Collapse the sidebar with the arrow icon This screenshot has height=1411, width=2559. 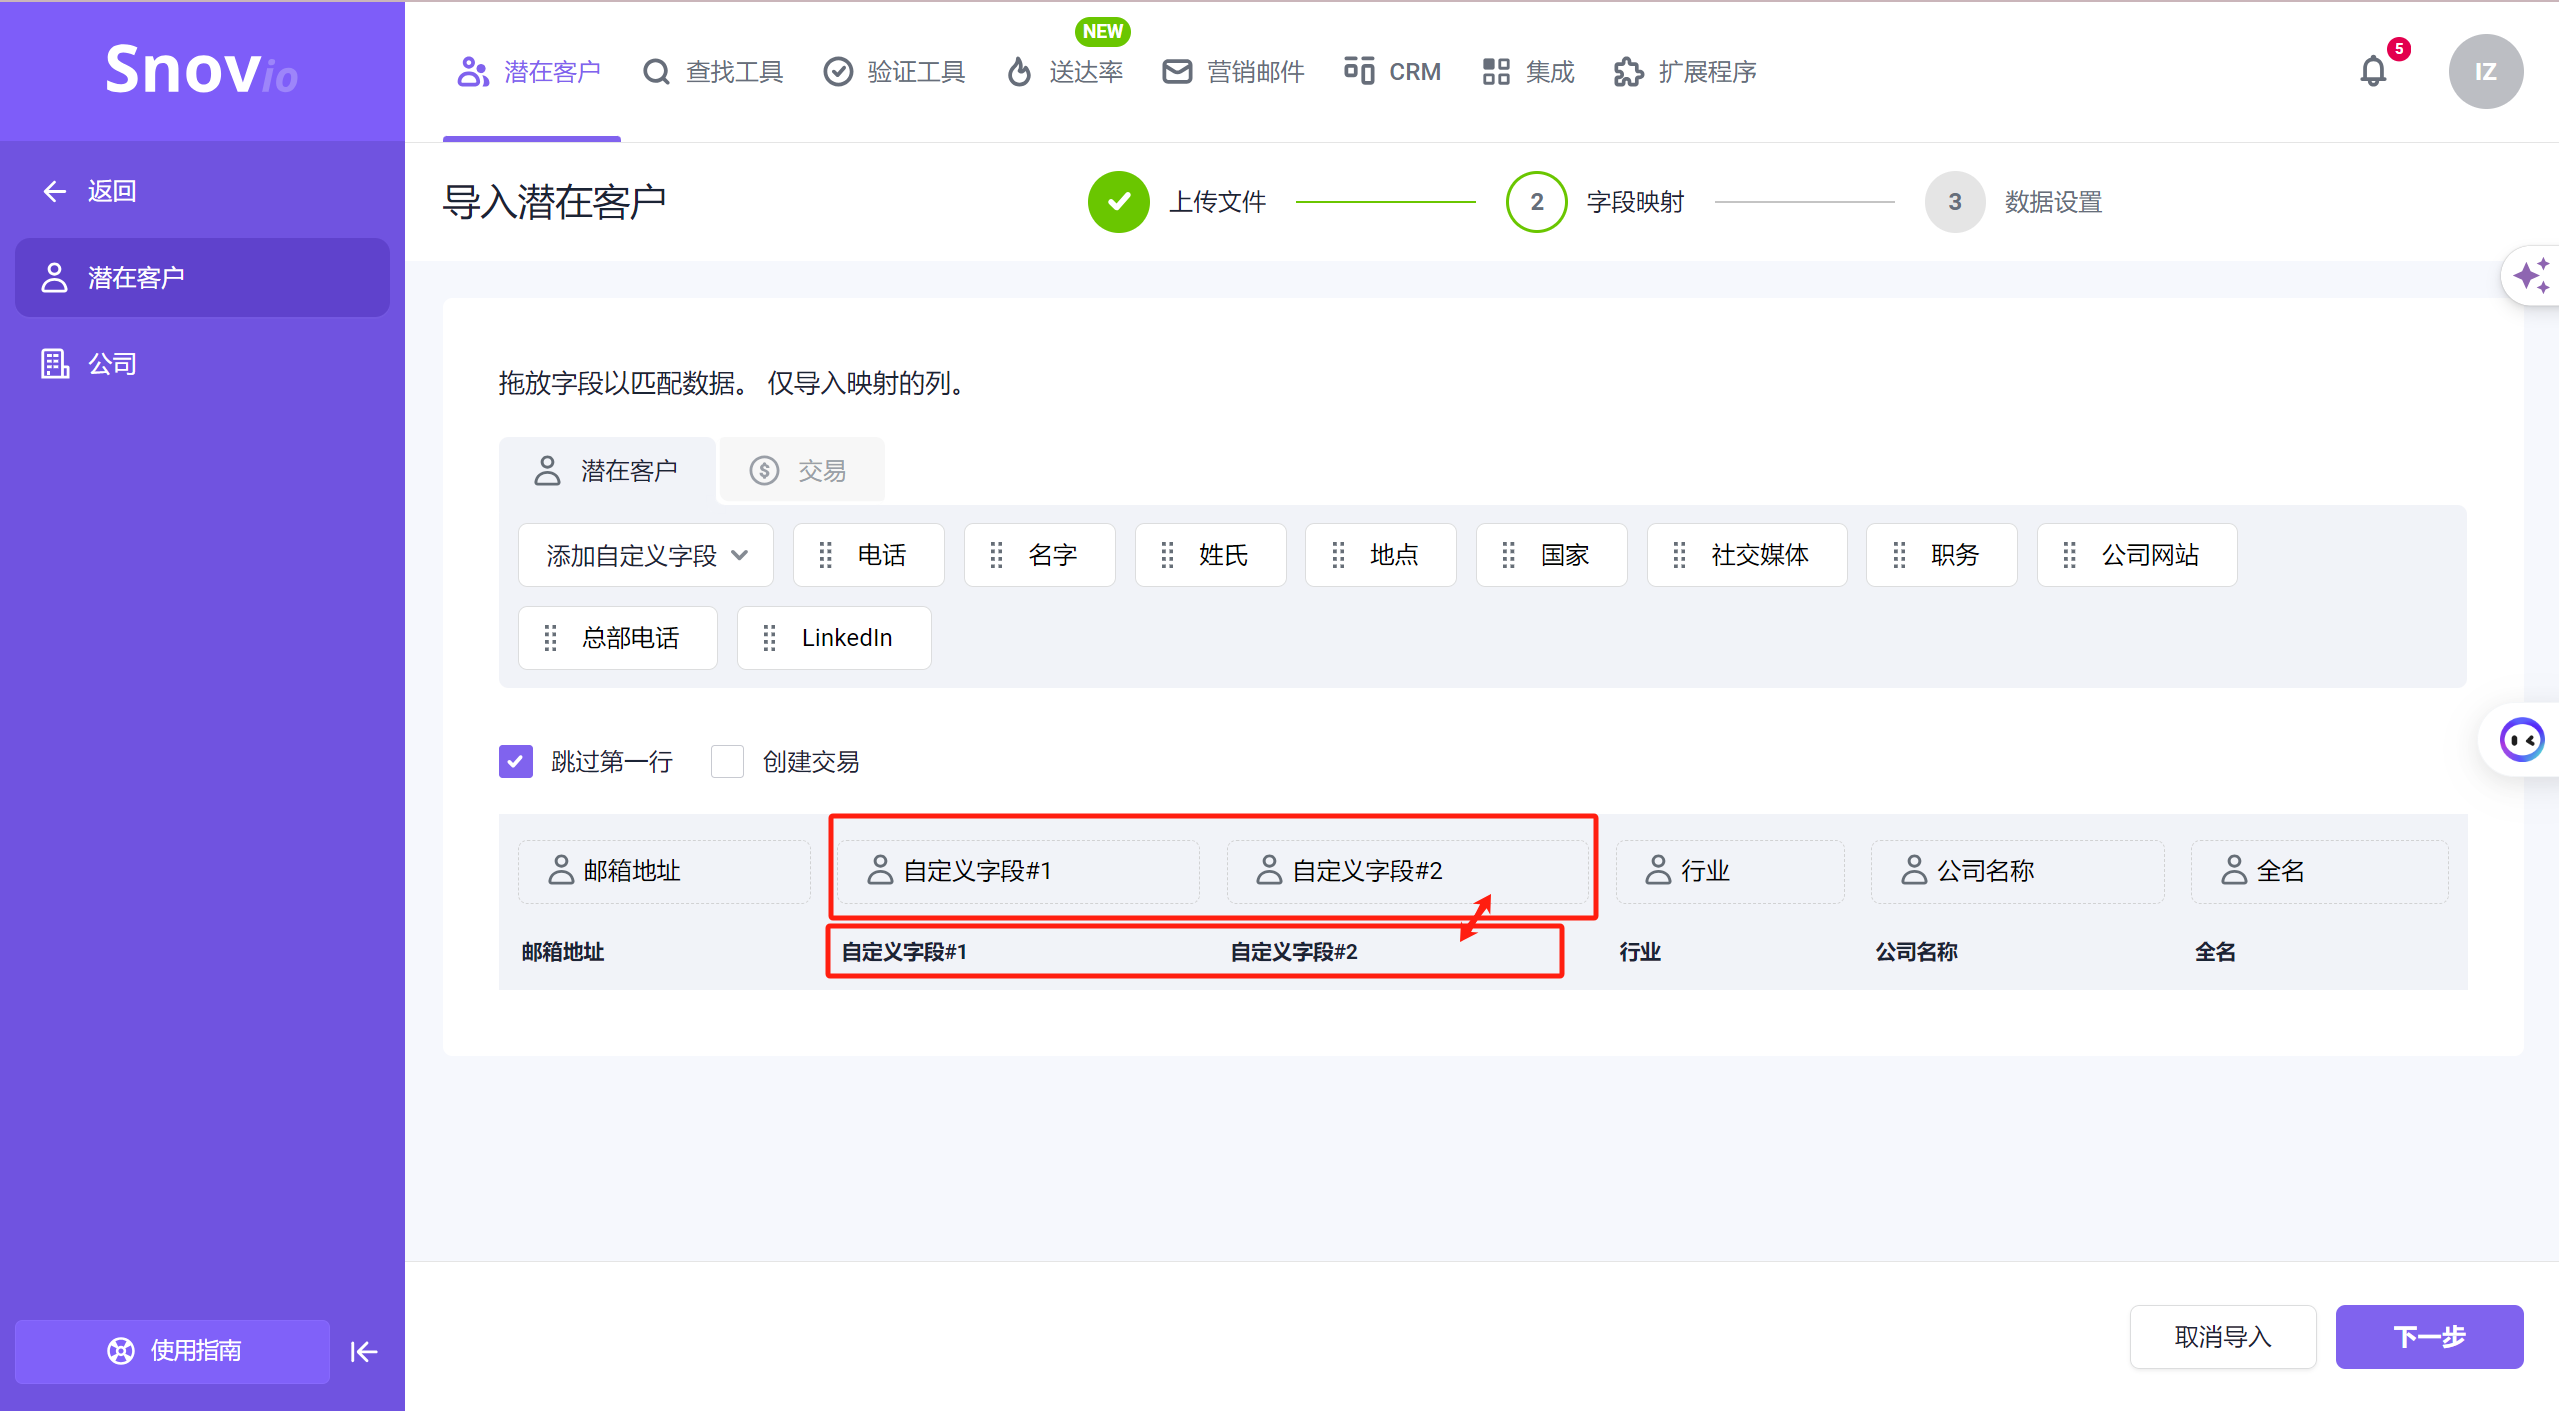(364, 1352)
